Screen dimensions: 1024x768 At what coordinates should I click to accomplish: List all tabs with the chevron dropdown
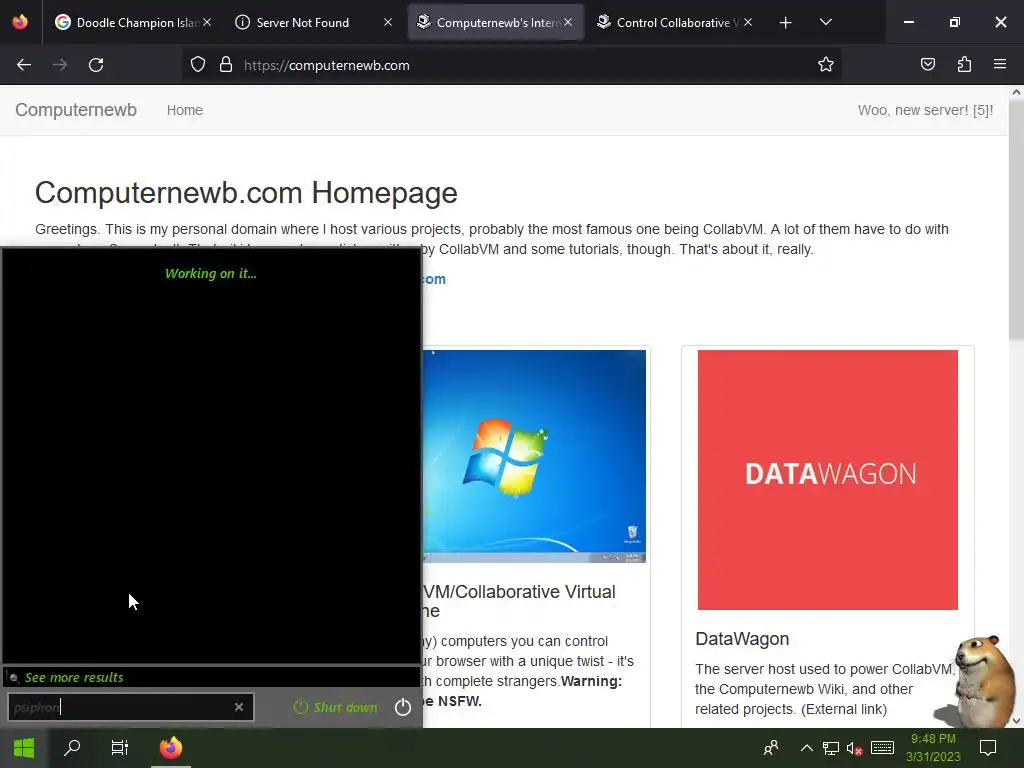[x=825, y=23]
